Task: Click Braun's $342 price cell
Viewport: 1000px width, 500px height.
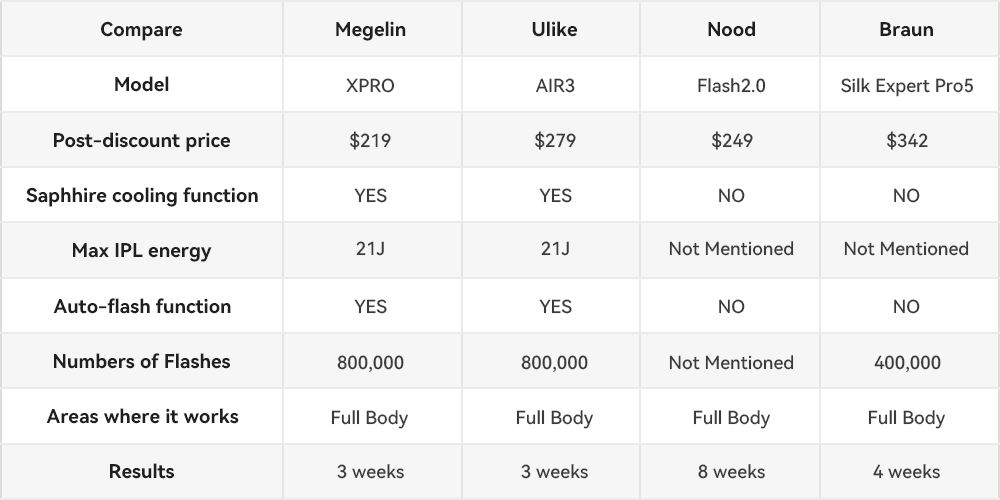Action: [x=906, y=140]
